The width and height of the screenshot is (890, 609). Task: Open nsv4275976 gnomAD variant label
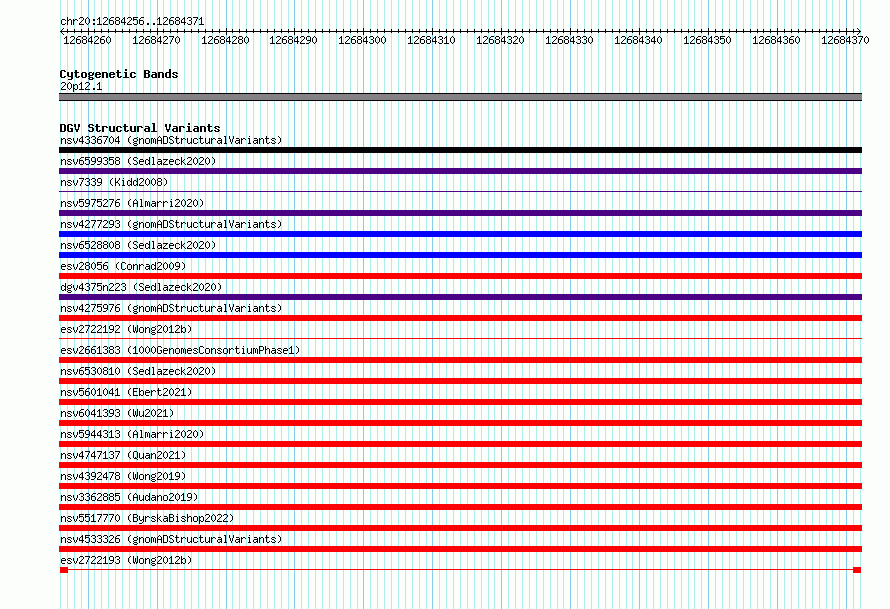click(x=171, y=308)
